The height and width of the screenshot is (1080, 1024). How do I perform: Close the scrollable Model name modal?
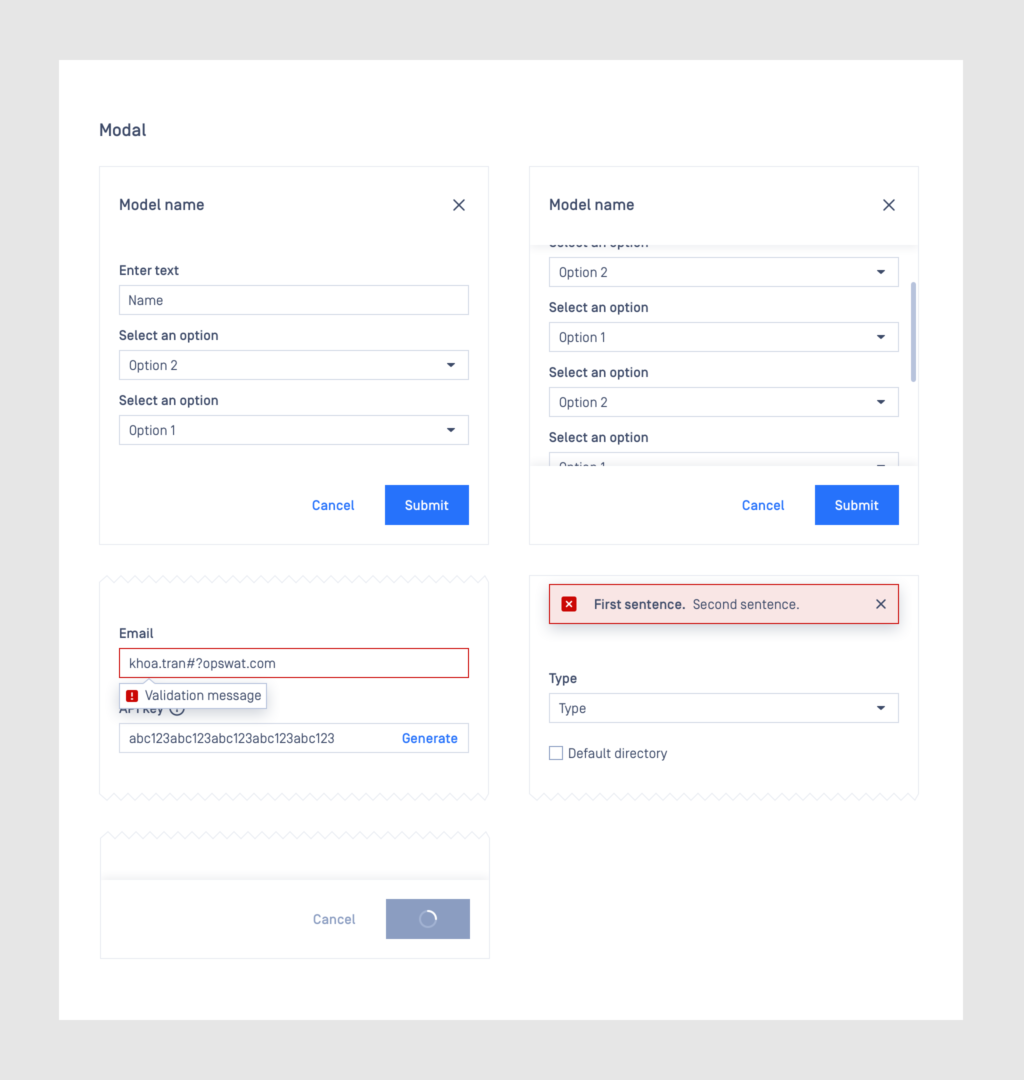[x=889, y=205]
